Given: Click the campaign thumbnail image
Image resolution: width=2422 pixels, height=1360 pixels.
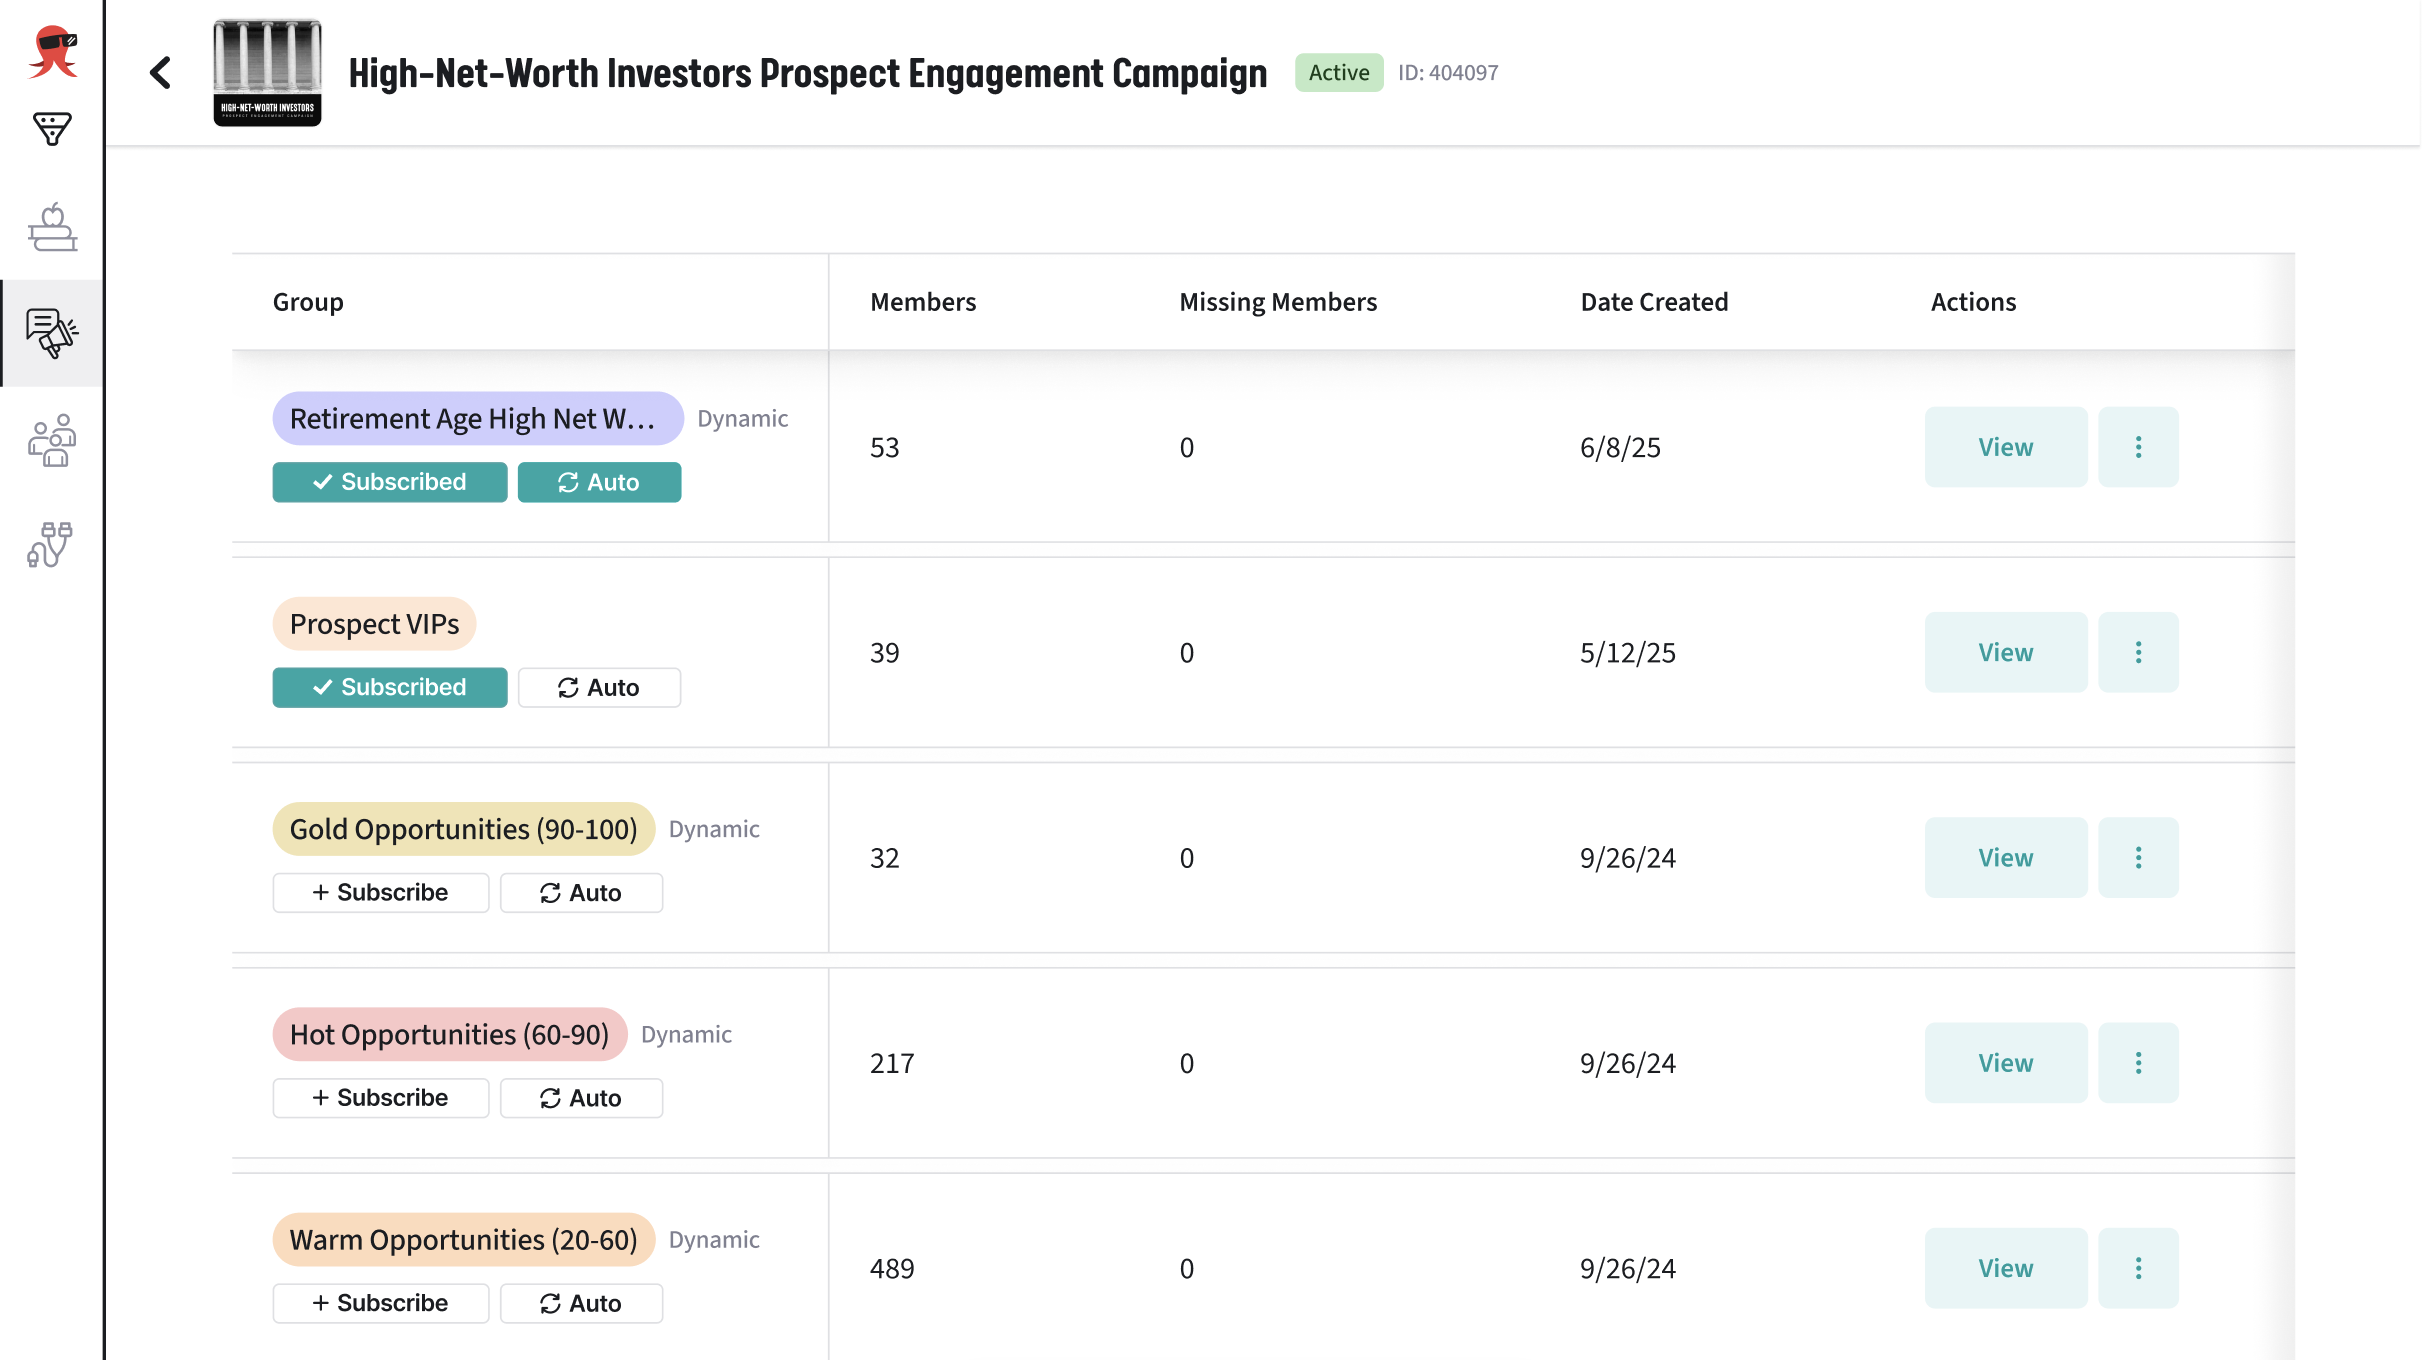Looking at the screenshot, I should pyautogui.click(x=267, y=73).
